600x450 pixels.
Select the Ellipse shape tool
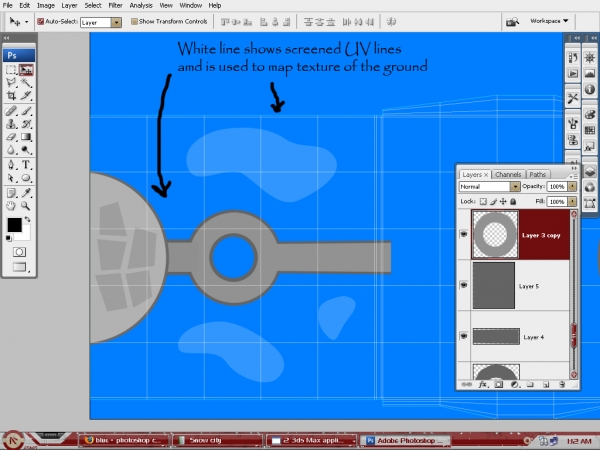tap(26, 178)
